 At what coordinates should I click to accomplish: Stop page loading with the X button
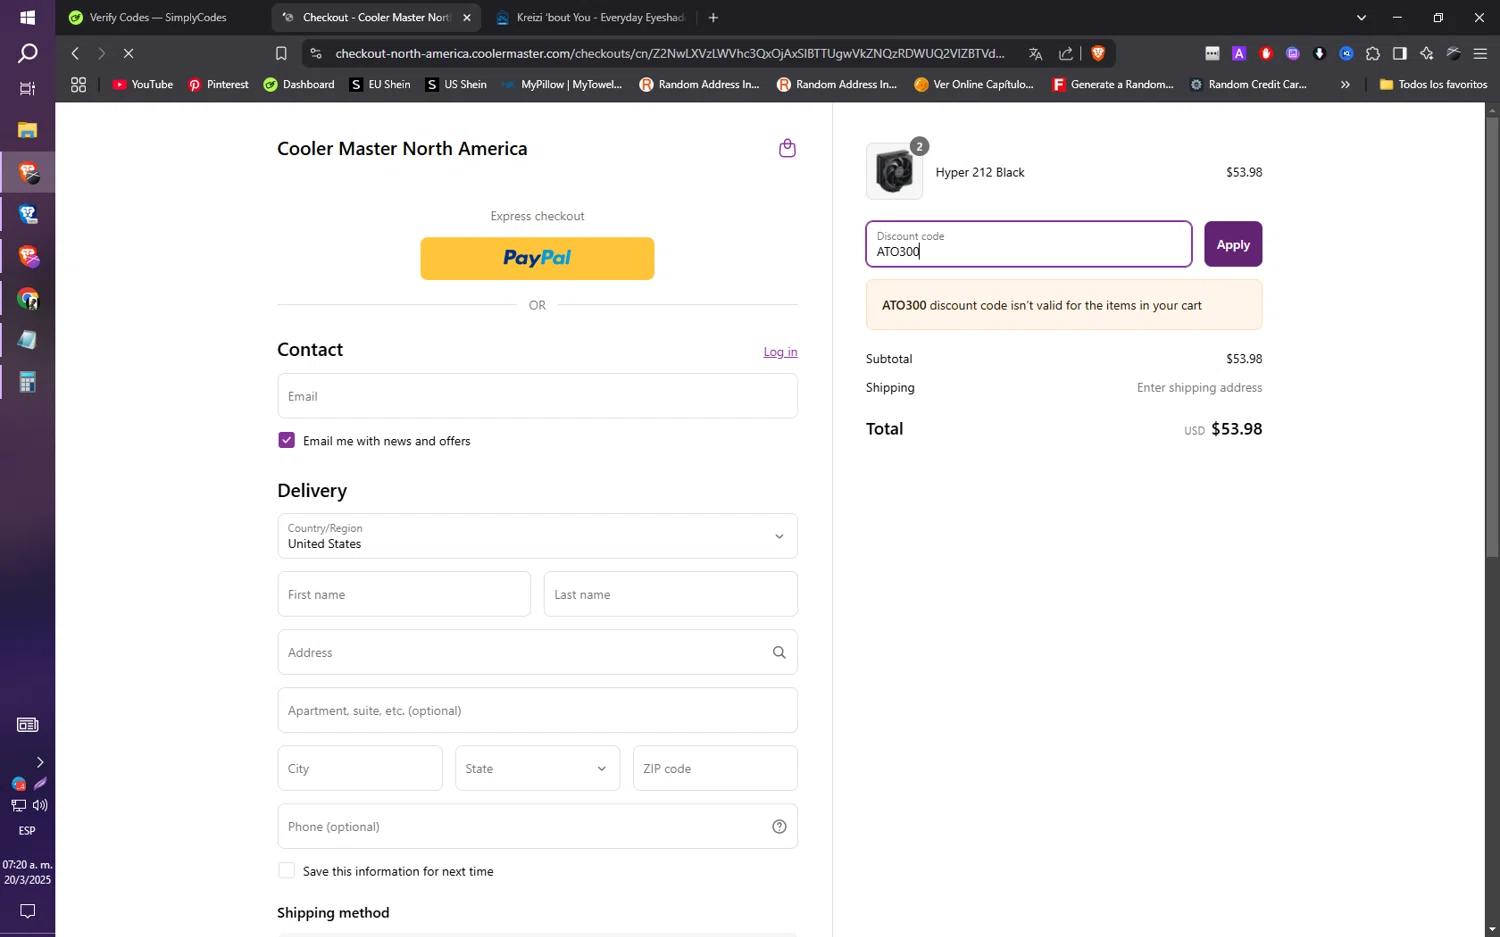pyautogui.click(x=128, y=53)
